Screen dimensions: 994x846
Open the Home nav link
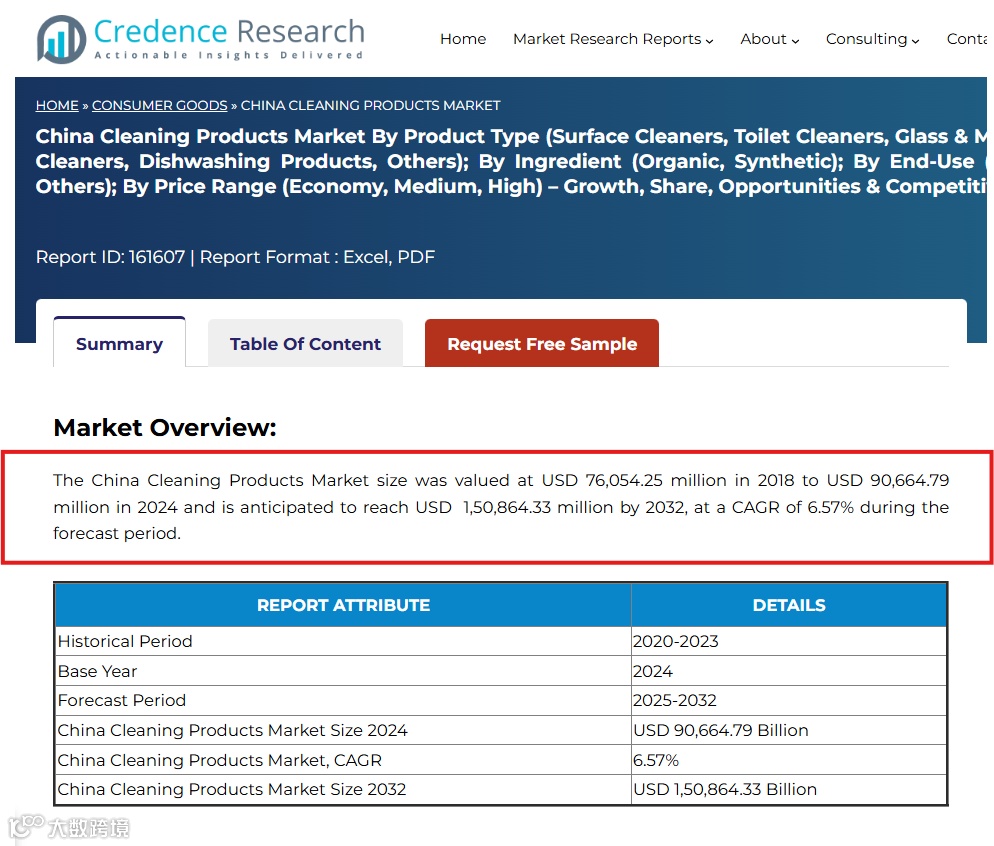pos(463,39)
